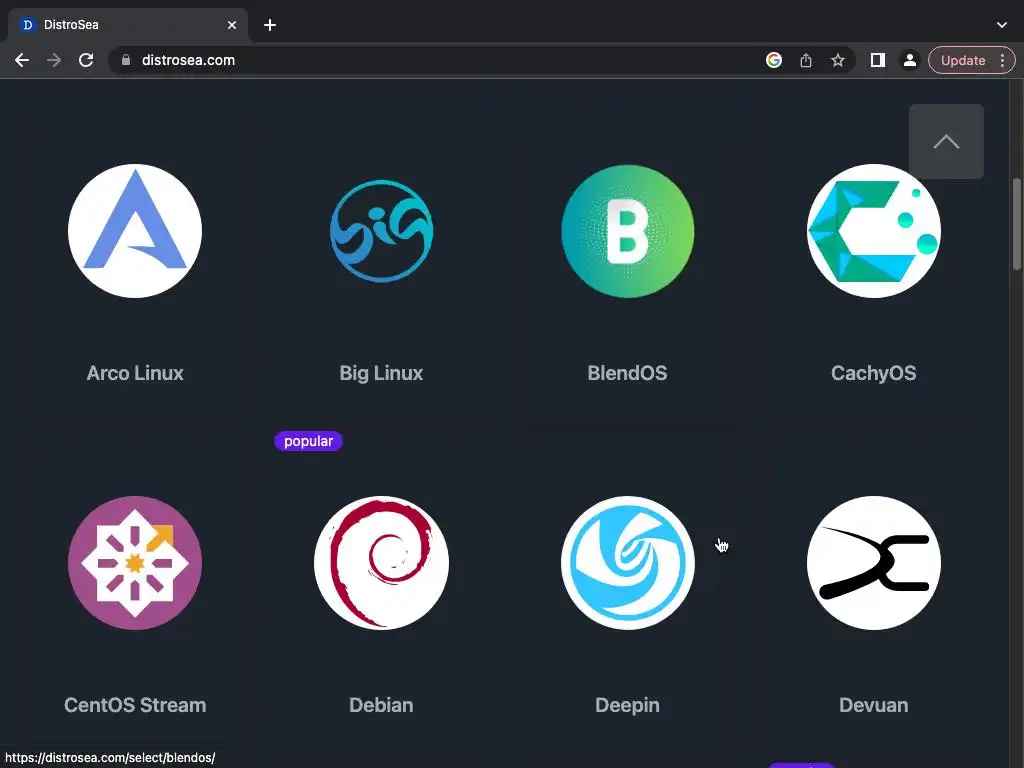
Task: Go back to the previous page
Action: pyautogui.click(x=22, y=60)
